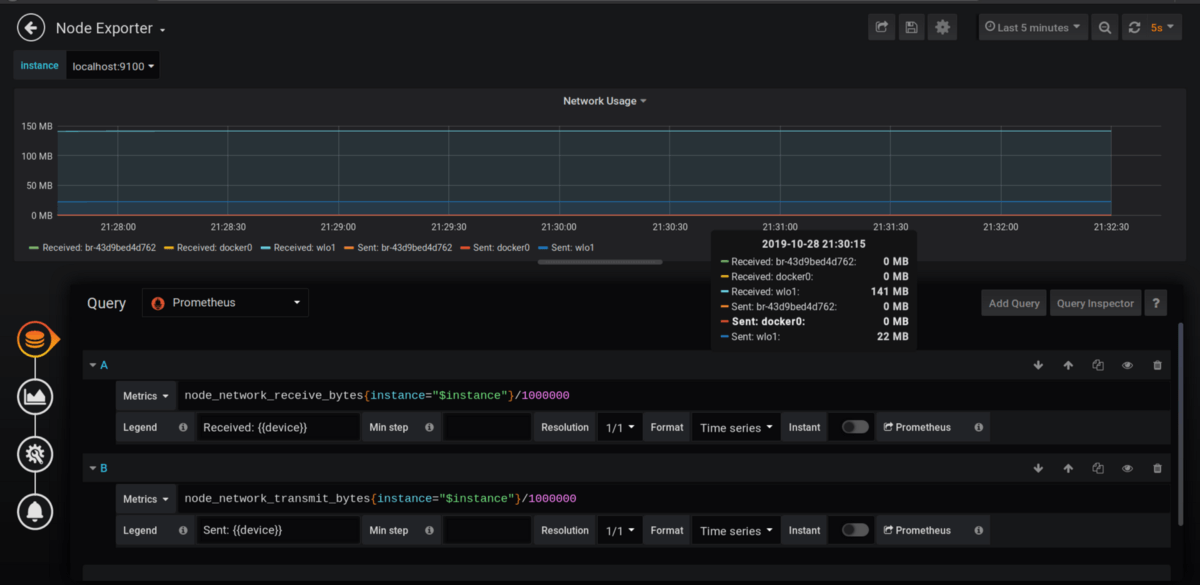Toggle Received: br-43d9bed4d762 legend series
This screenshot has height=585, width=1200.
click(99, 247)
